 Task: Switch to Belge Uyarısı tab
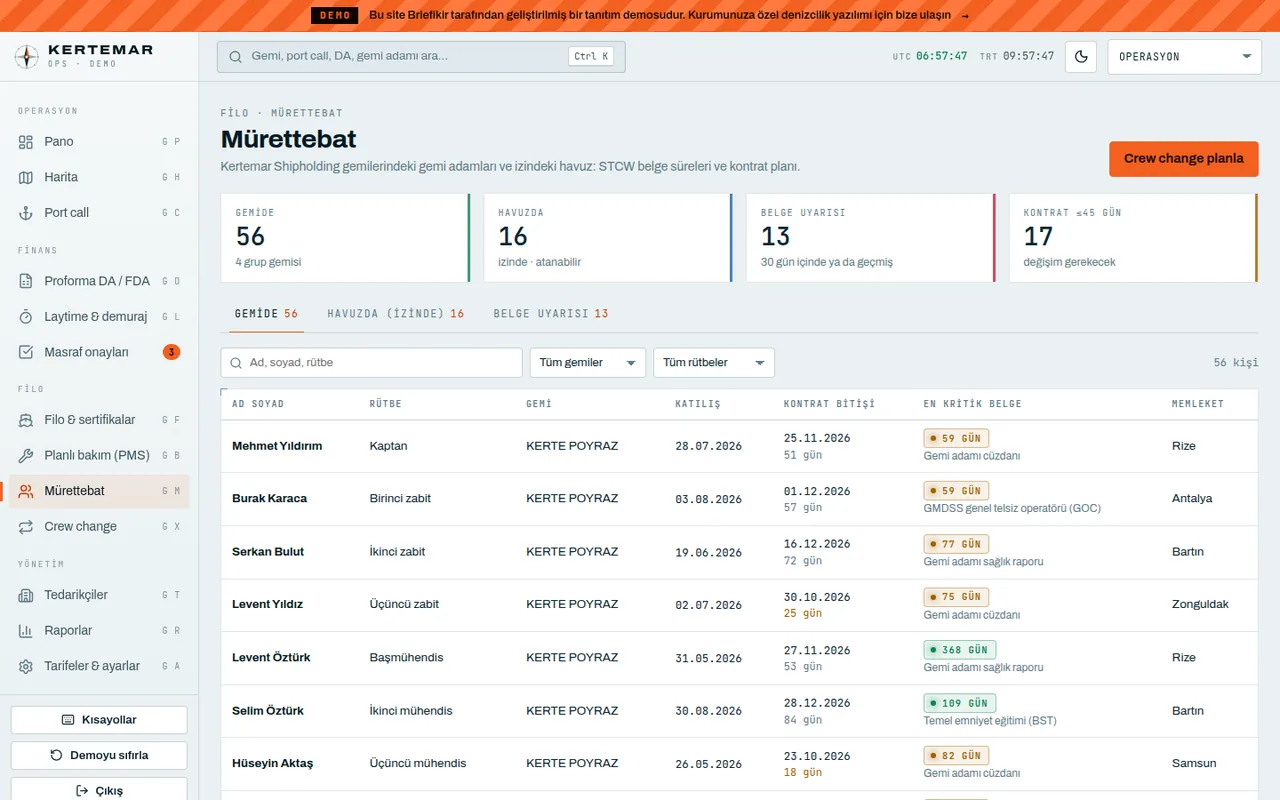[551, 314]
